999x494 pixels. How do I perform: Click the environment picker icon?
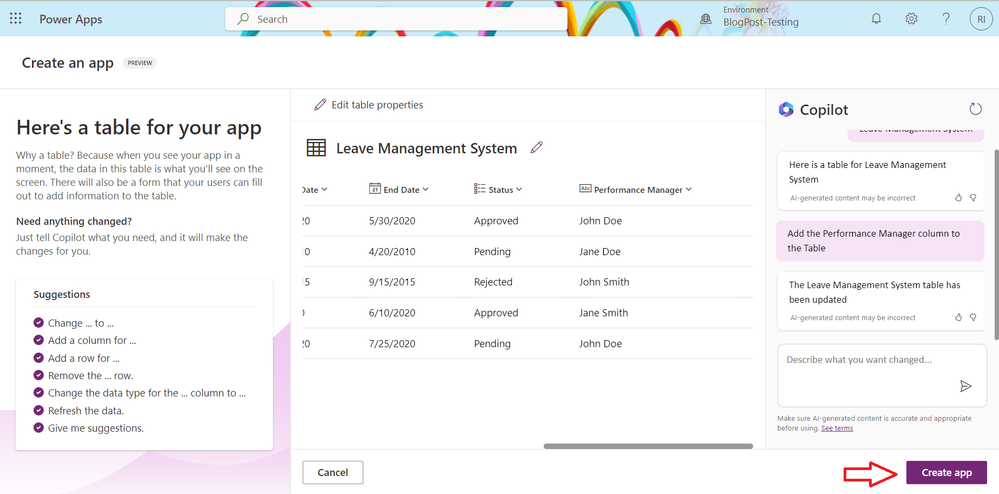tap(705, 19)
